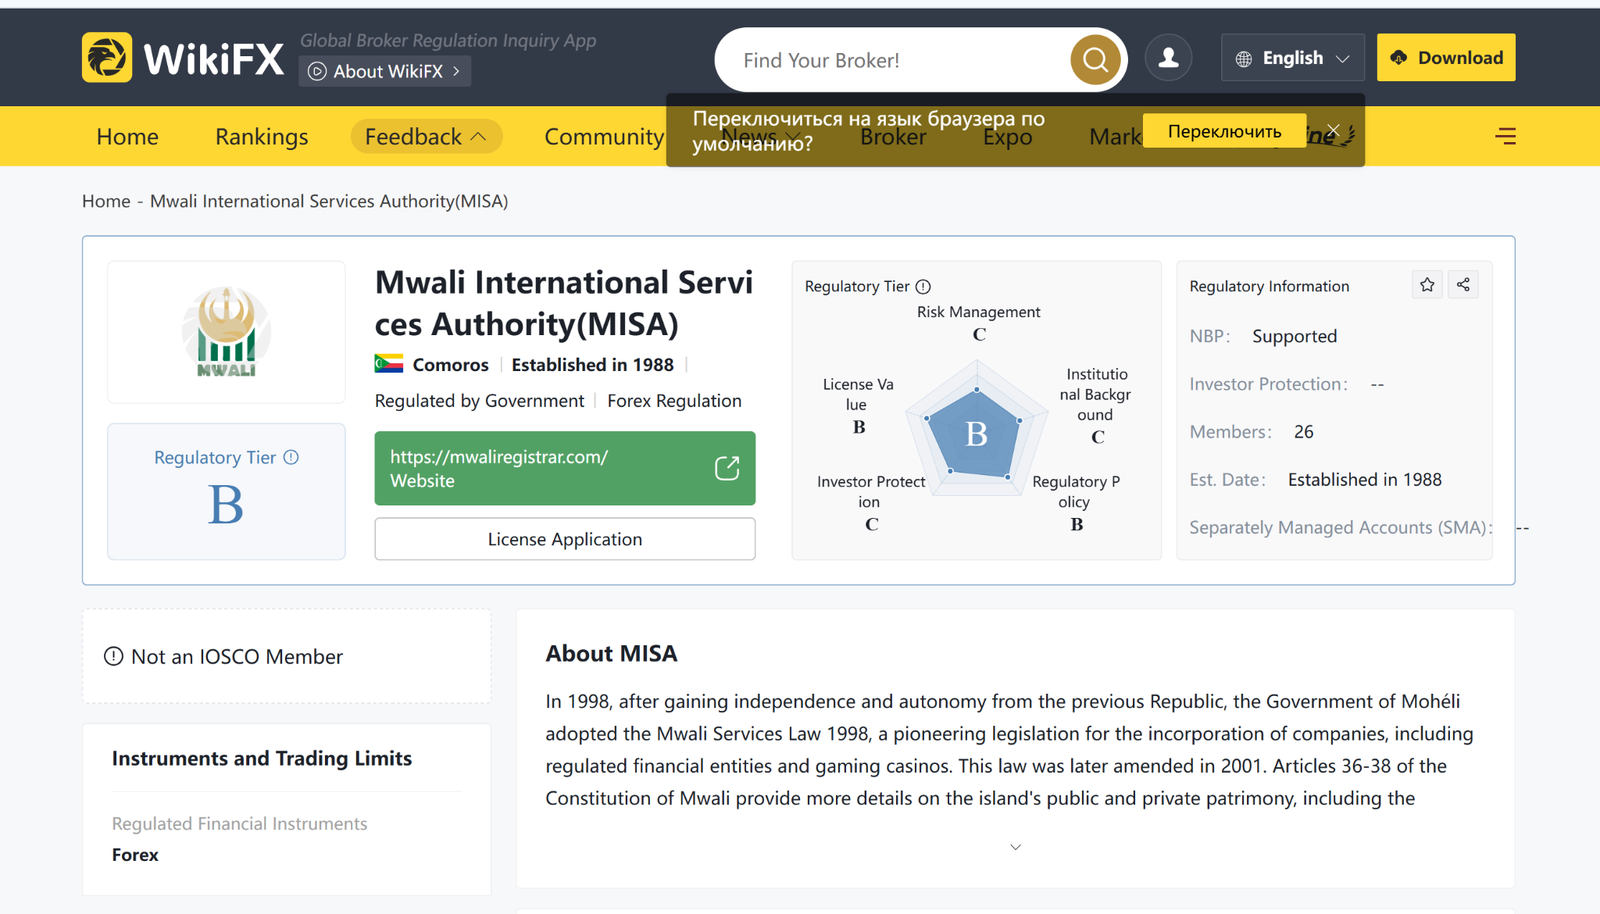Viewport: 1600px width, 914px height.
Task: Click the share icon
Action: tap(1463, 285)
